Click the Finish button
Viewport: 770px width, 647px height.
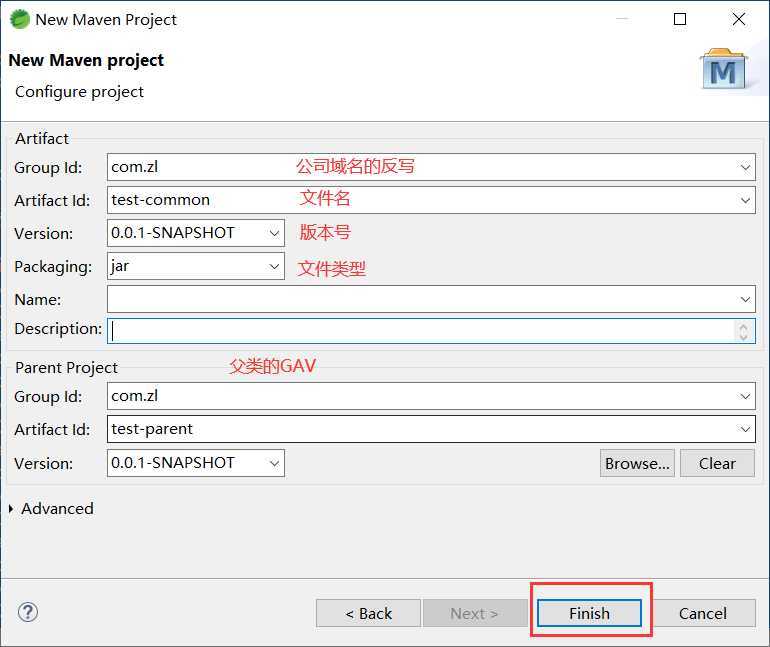(589, 613)
